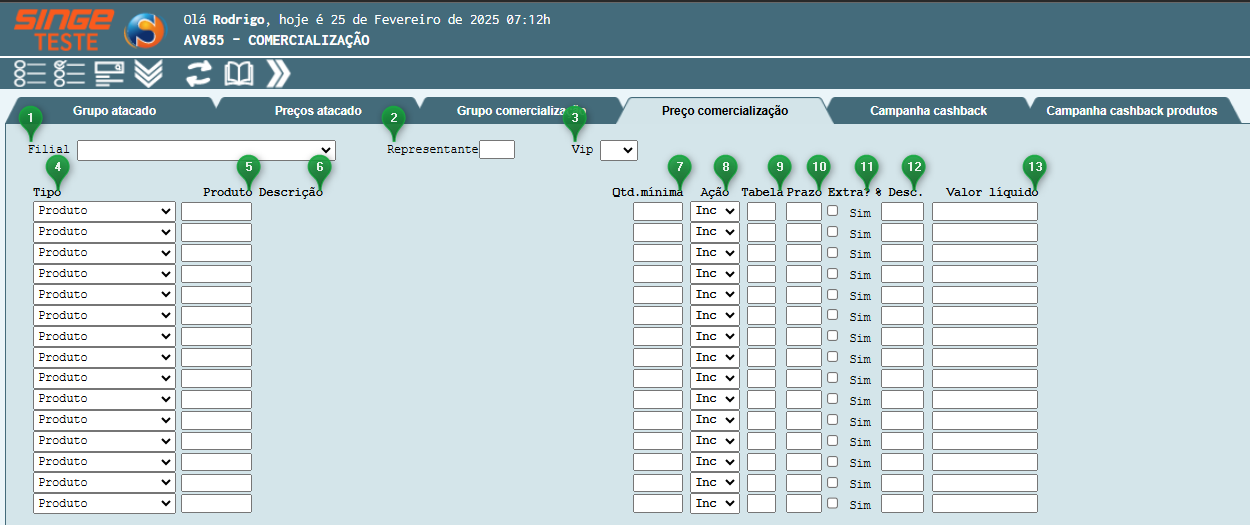
Task: Open the first row Ação 'Inc' dropdown
Action: tap(714, 211)
